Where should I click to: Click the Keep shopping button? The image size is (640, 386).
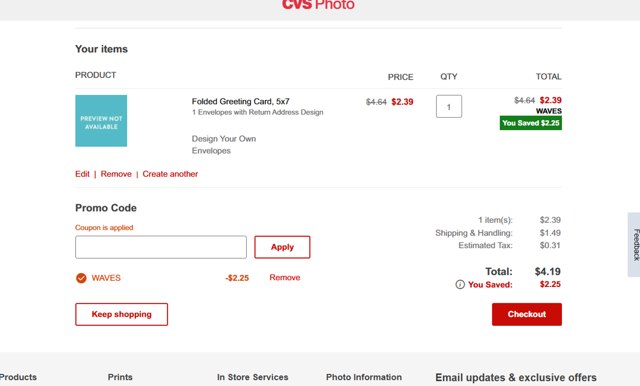coord(121,314)
